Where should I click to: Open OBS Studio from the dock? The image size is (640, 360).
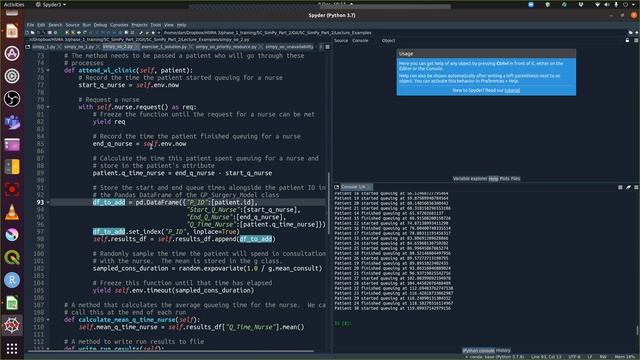[12, 98]
